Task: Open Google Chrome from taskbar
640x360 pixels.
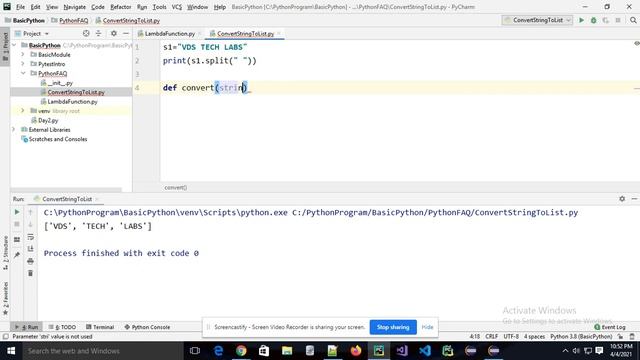Action: [241, 351]
